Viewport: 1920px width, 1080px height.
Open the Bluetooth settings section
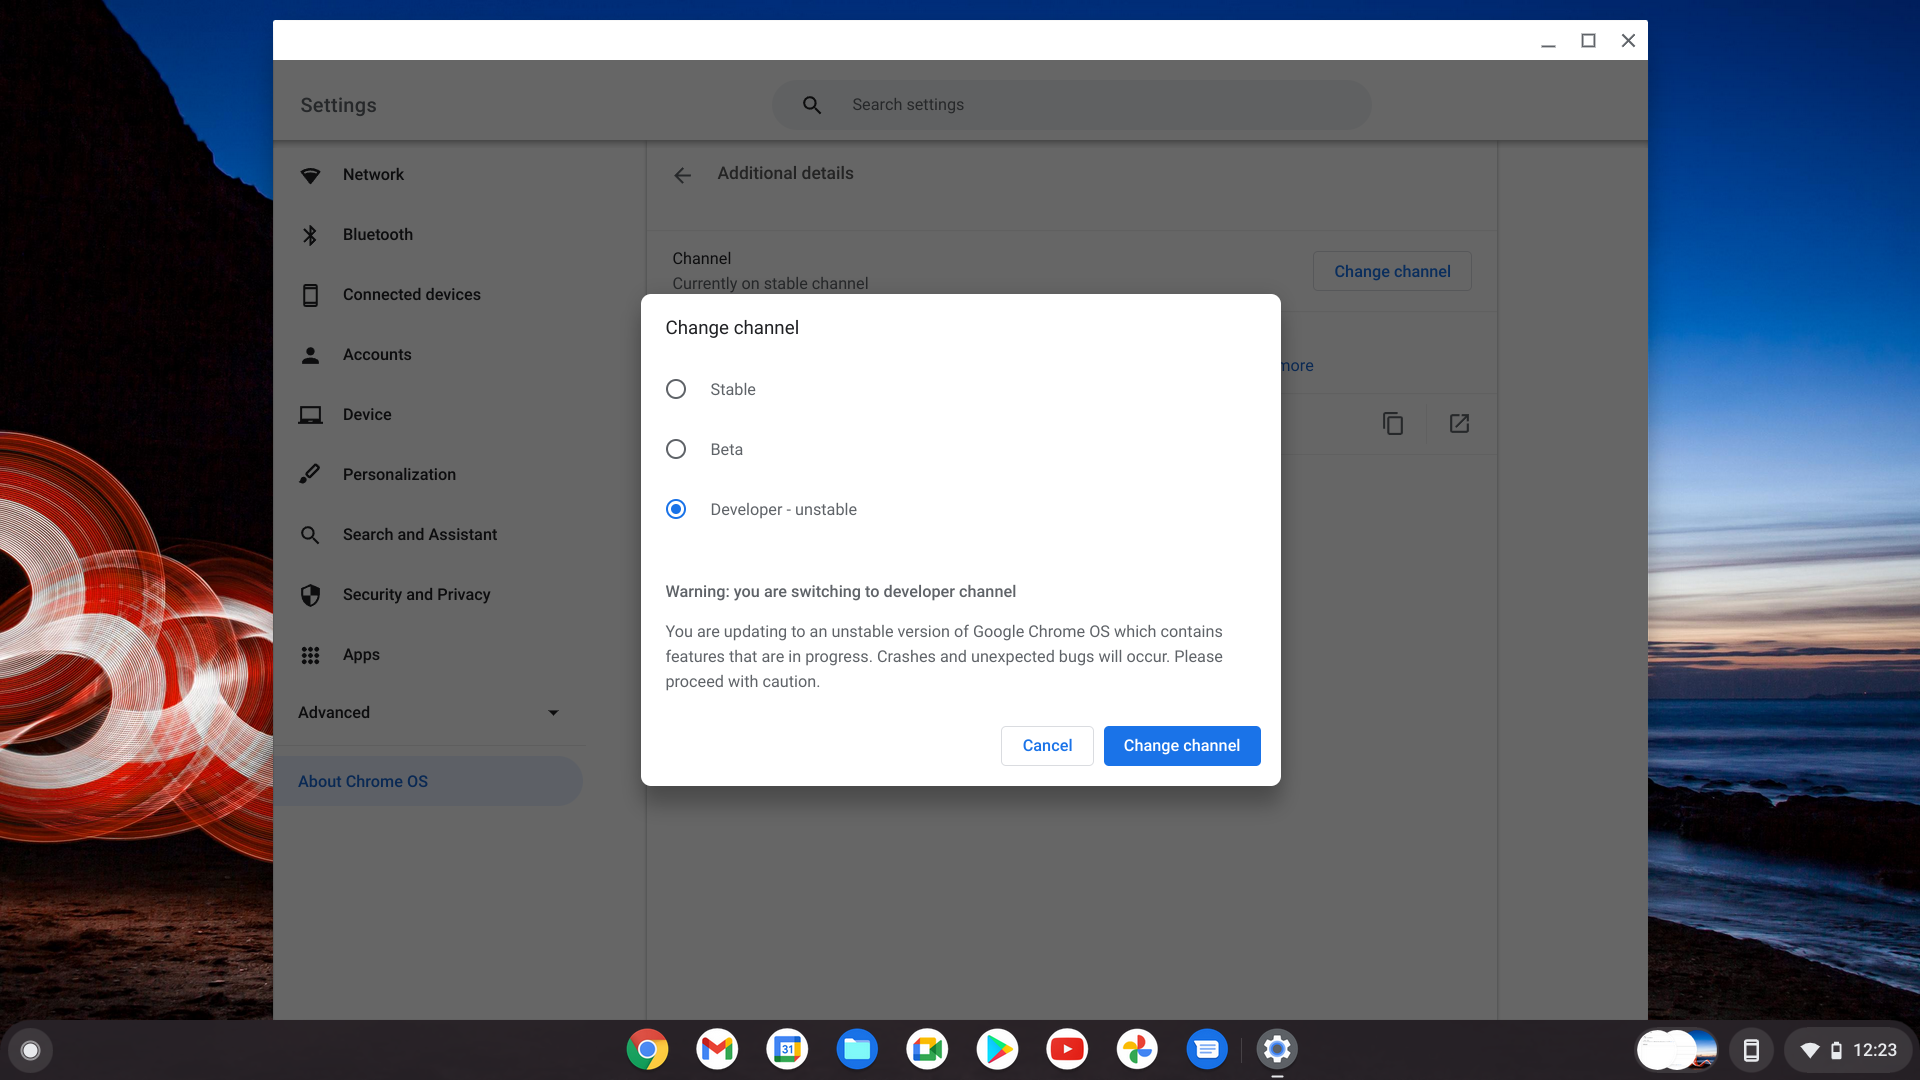(x=377, y=234)
